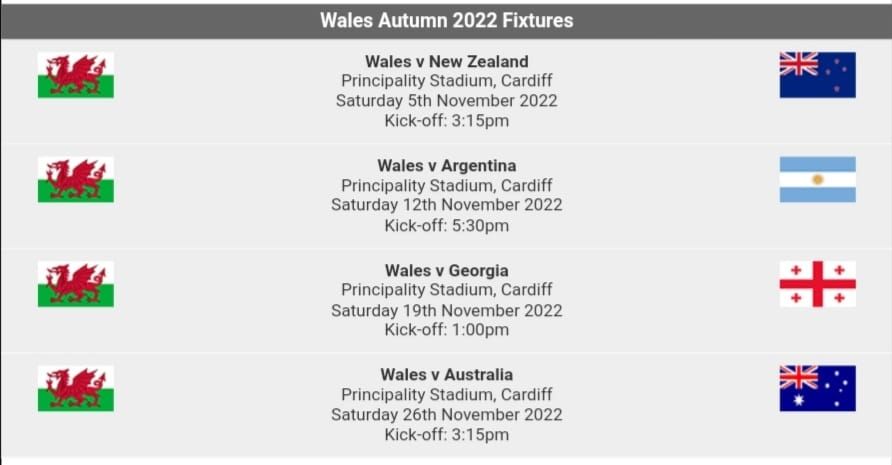Click the Wales Autumn 2022 Fixtures header
The image size is (892, 465).
446,20
